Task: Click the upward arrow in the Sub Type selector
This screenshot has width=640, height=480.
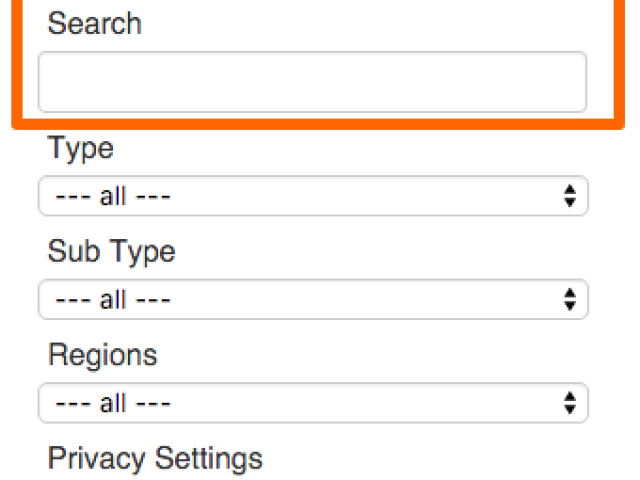Action: [570, 293]
